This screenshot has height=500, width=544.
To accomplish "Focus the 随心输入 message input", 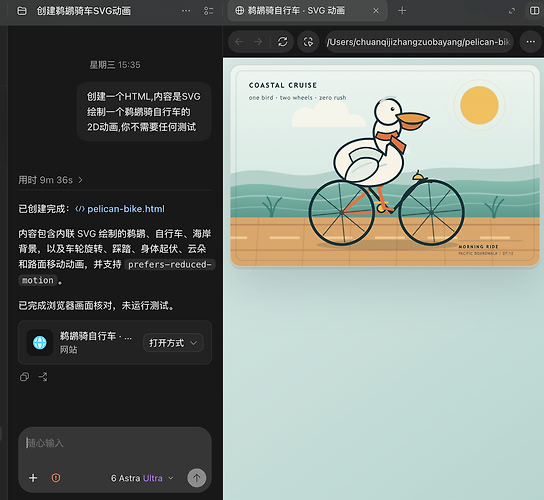I will pyautogui.click(x=115, y=443).
